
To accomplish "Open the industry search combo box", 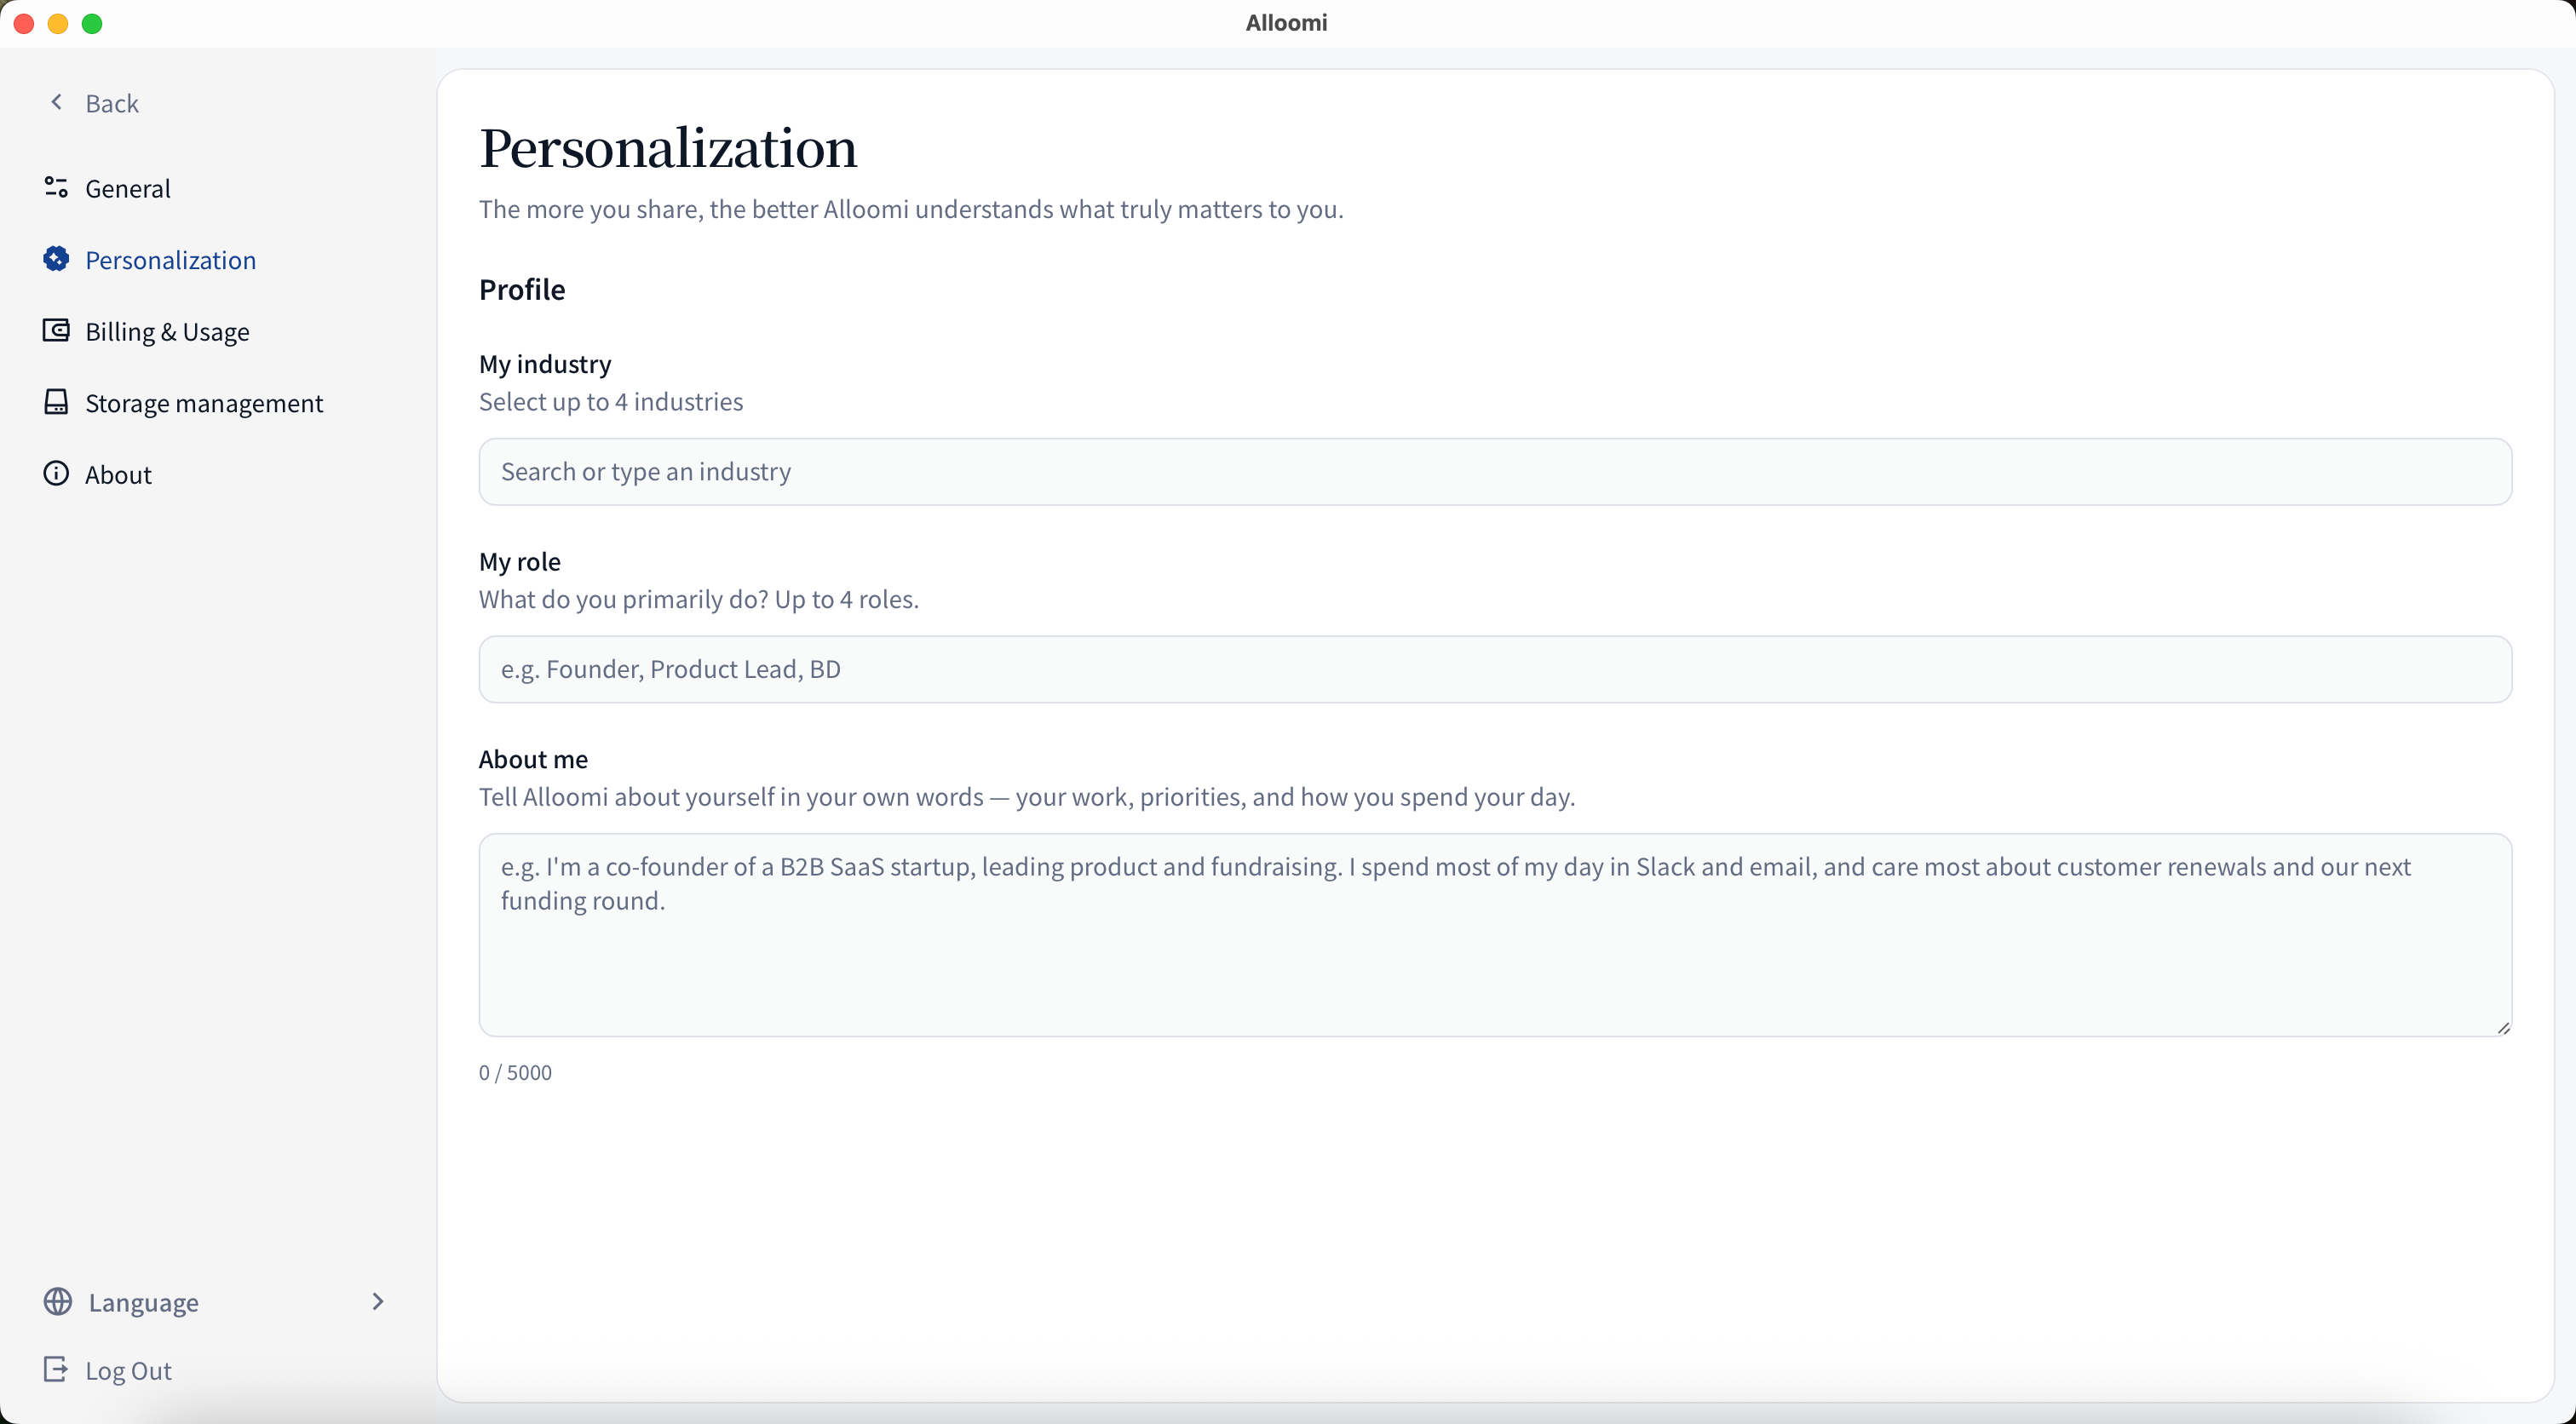I will (x=1494, y=471).
